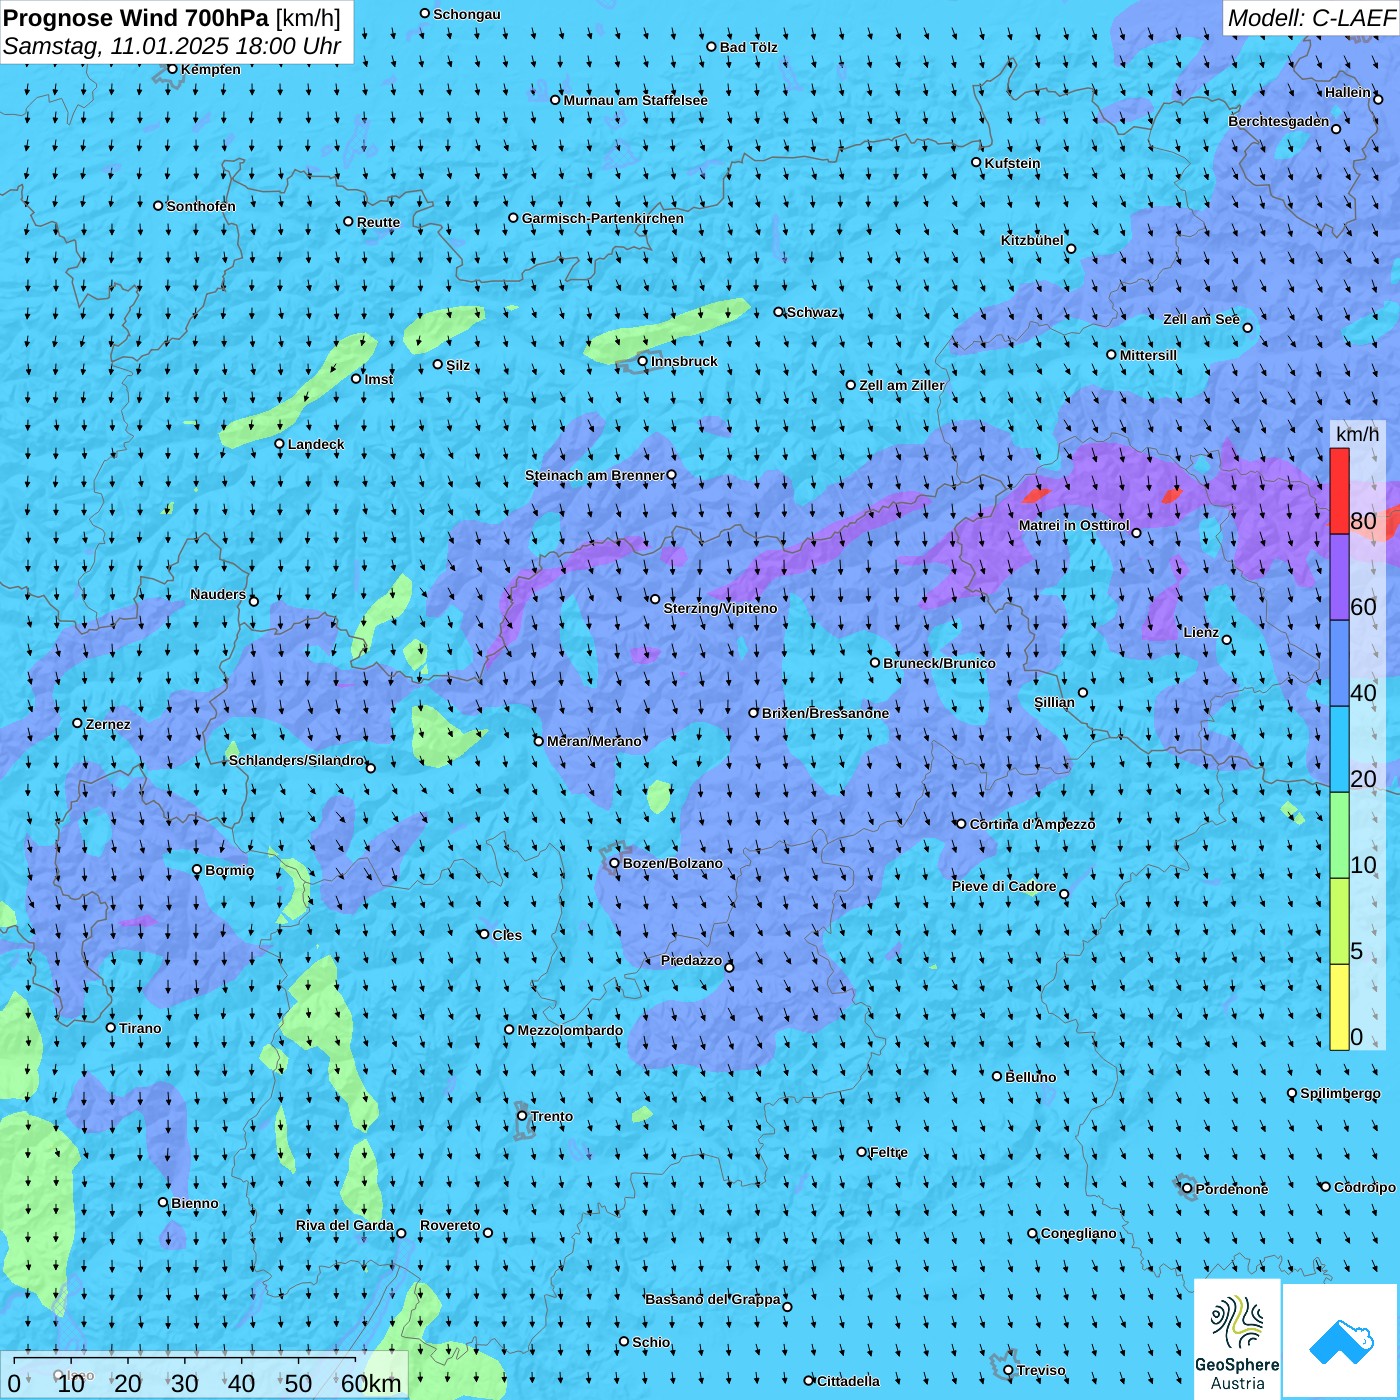Viewport: 1400px width, 1400px height.
Task: Click the '60km' scale bar label
Action: point(371,1383)
